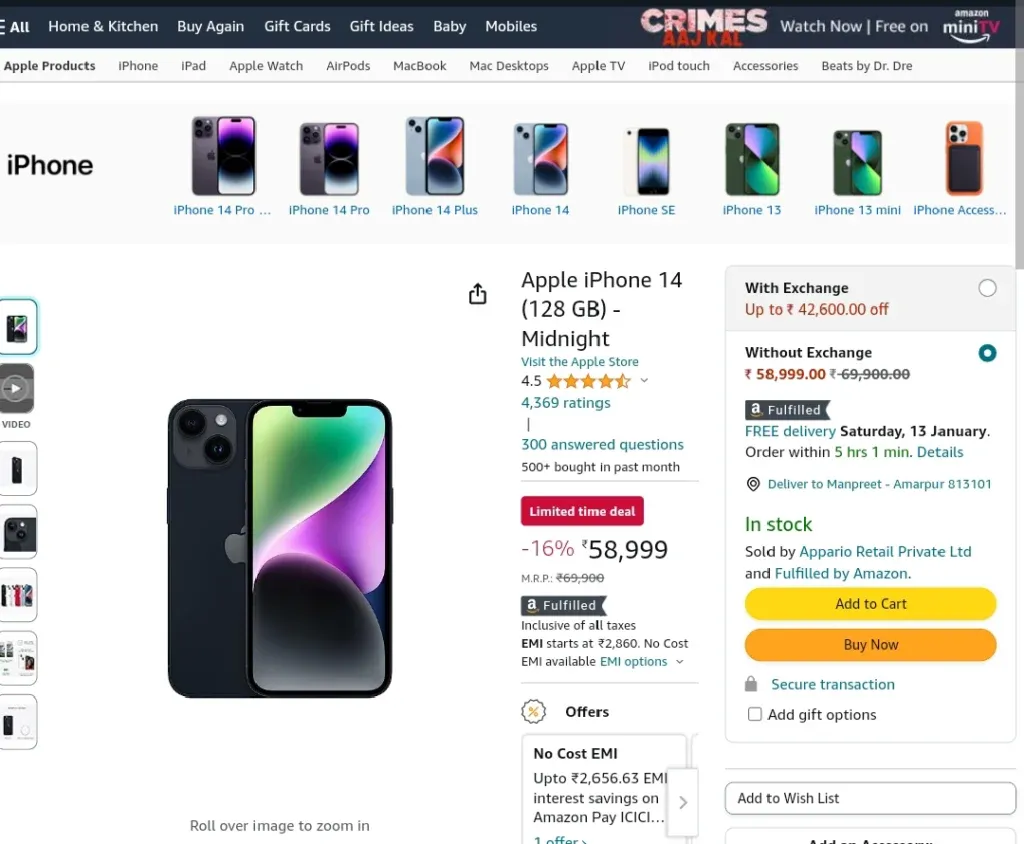The image size is (1024, 844).
Task: Expand the EMI options dropdown
Action: coord(679,662)
